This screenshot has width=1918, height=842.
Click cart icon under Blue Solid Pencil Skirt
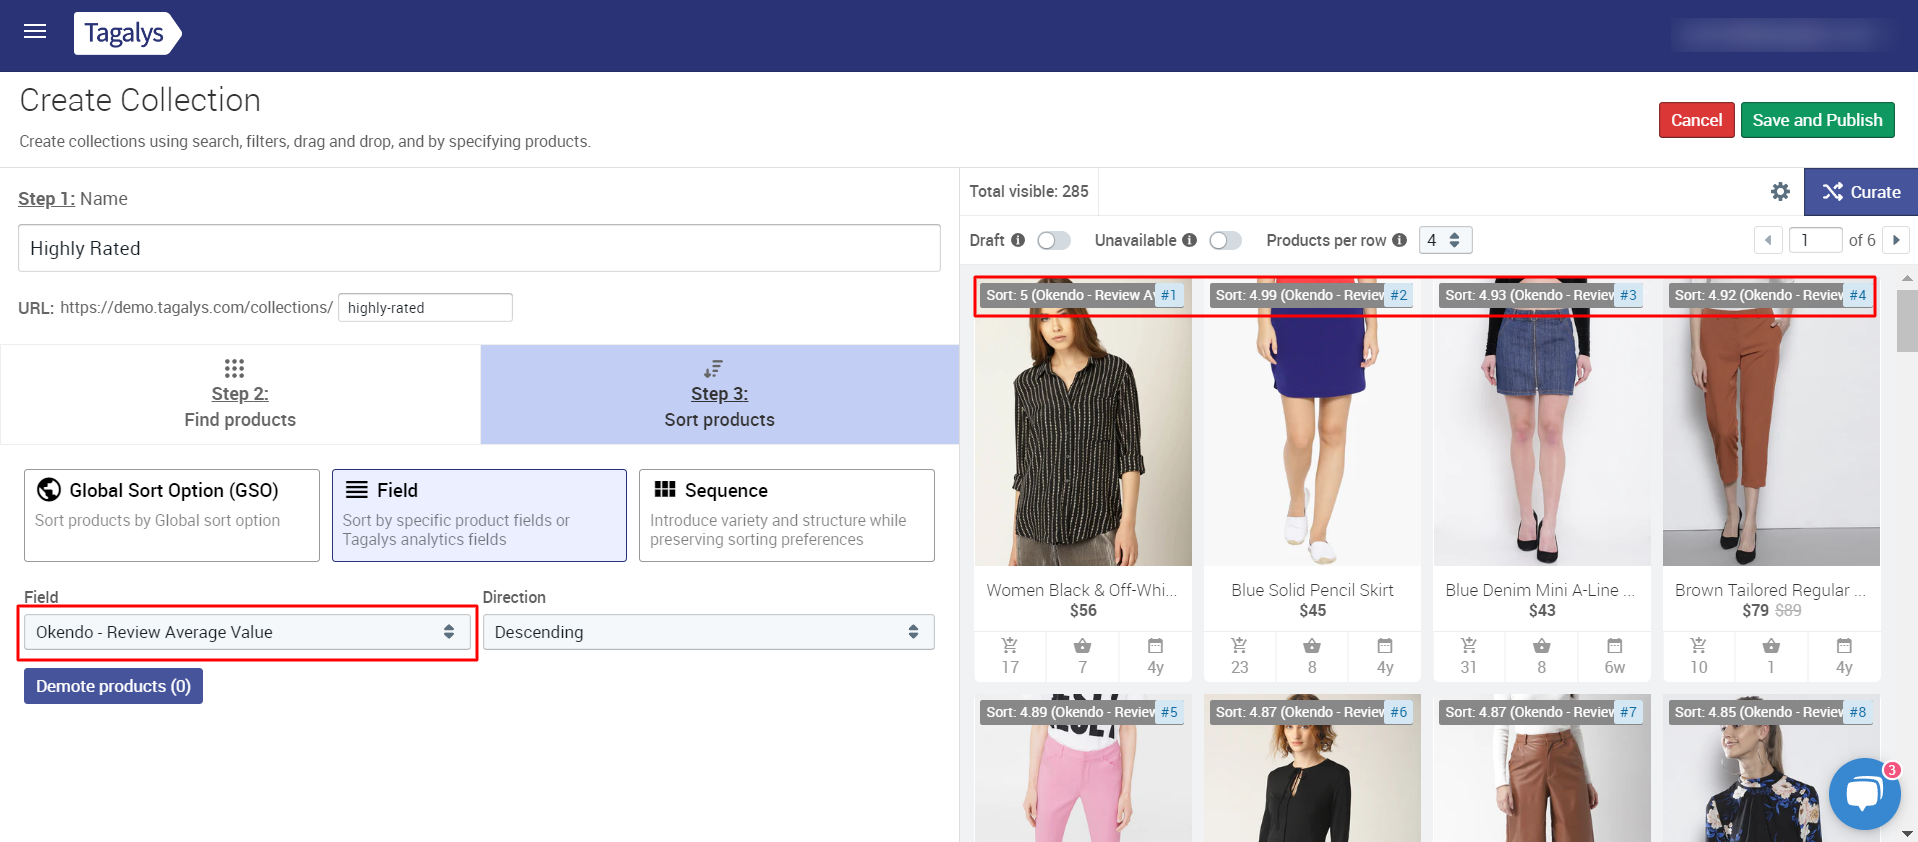coord(1239,646)
